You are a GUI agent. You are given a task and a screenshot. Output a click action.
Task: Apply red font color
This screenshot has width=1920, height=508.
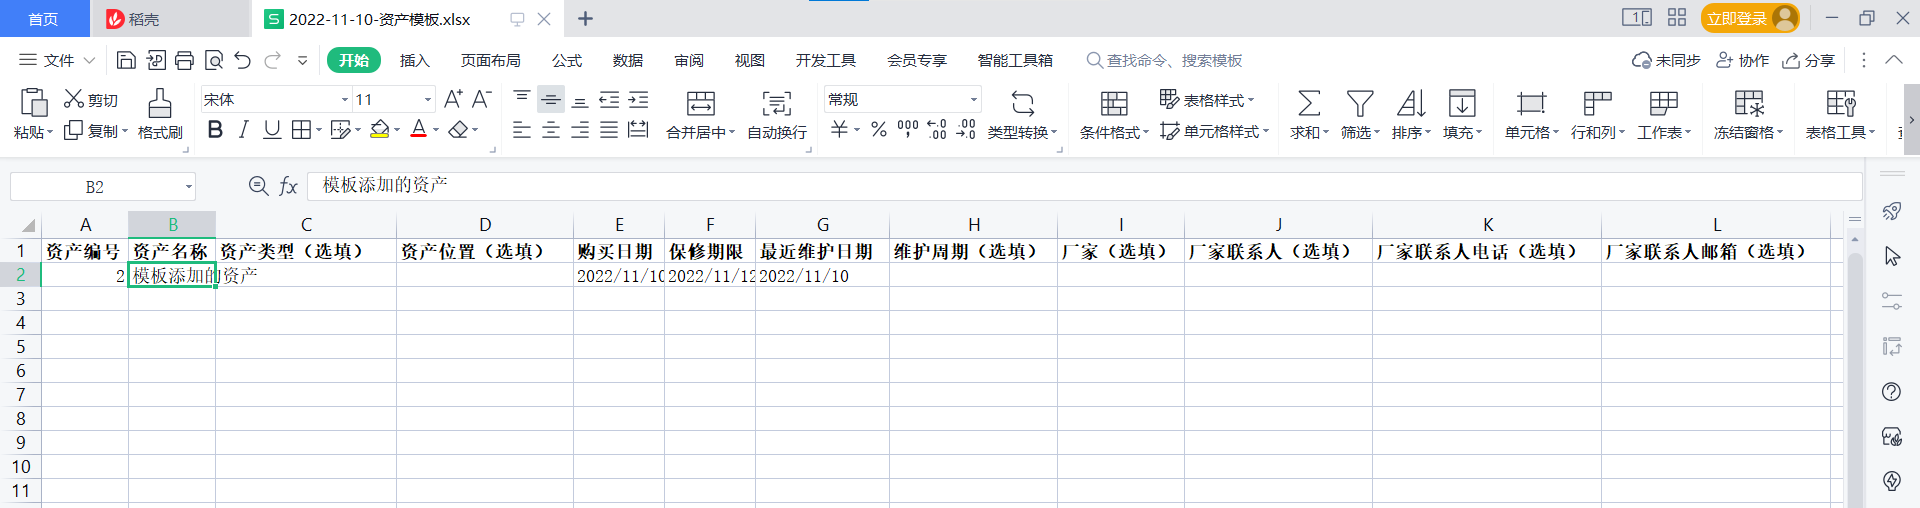tap(419, 130)
